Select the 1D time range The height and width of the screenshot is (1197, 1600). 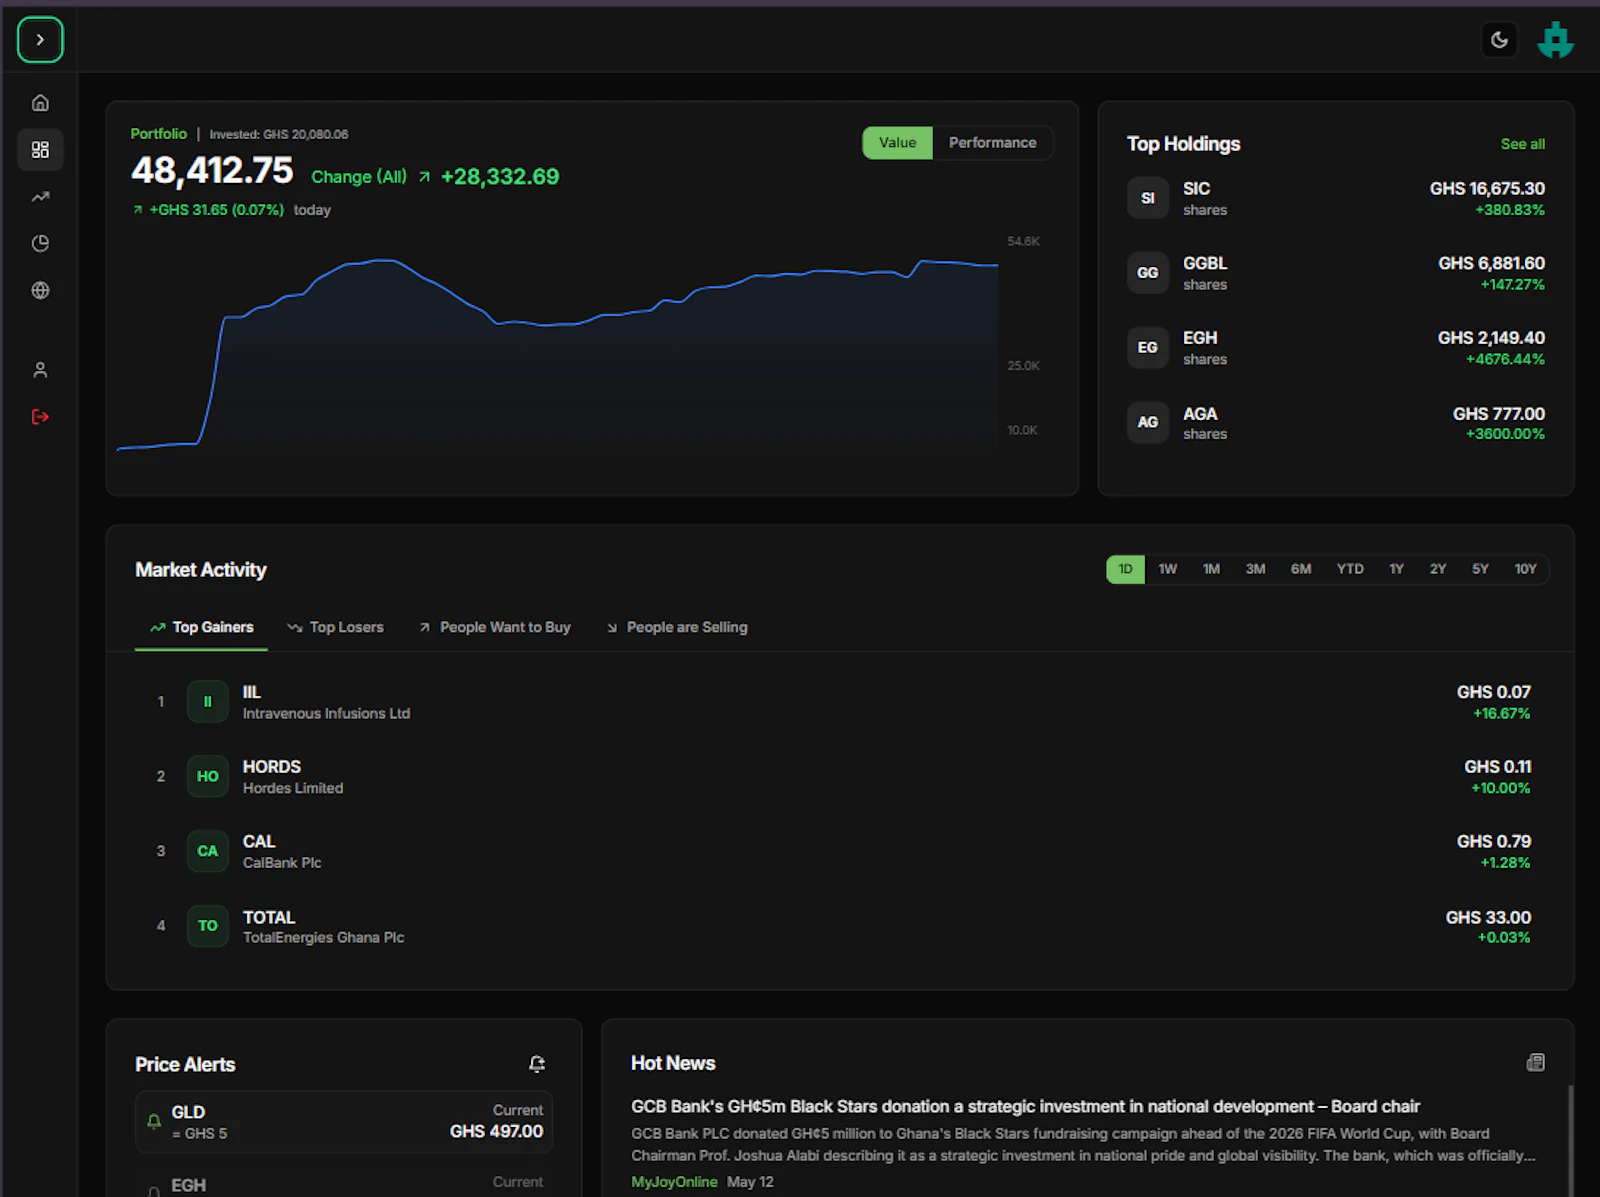point(1125,569)
